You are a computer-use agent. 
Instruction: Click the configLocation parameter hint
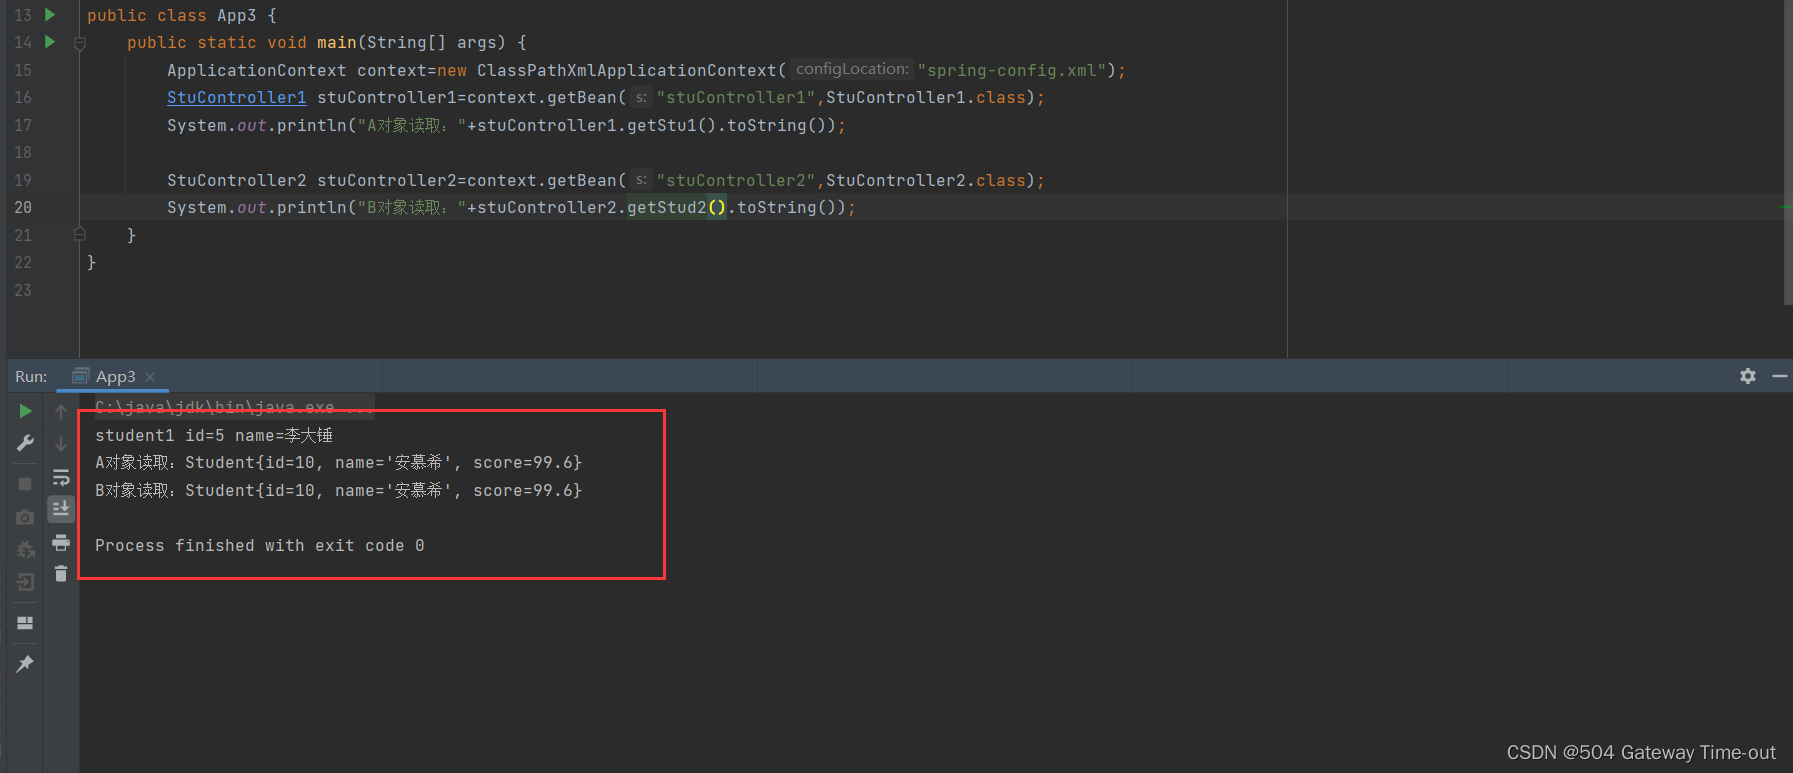coord(852,69)
